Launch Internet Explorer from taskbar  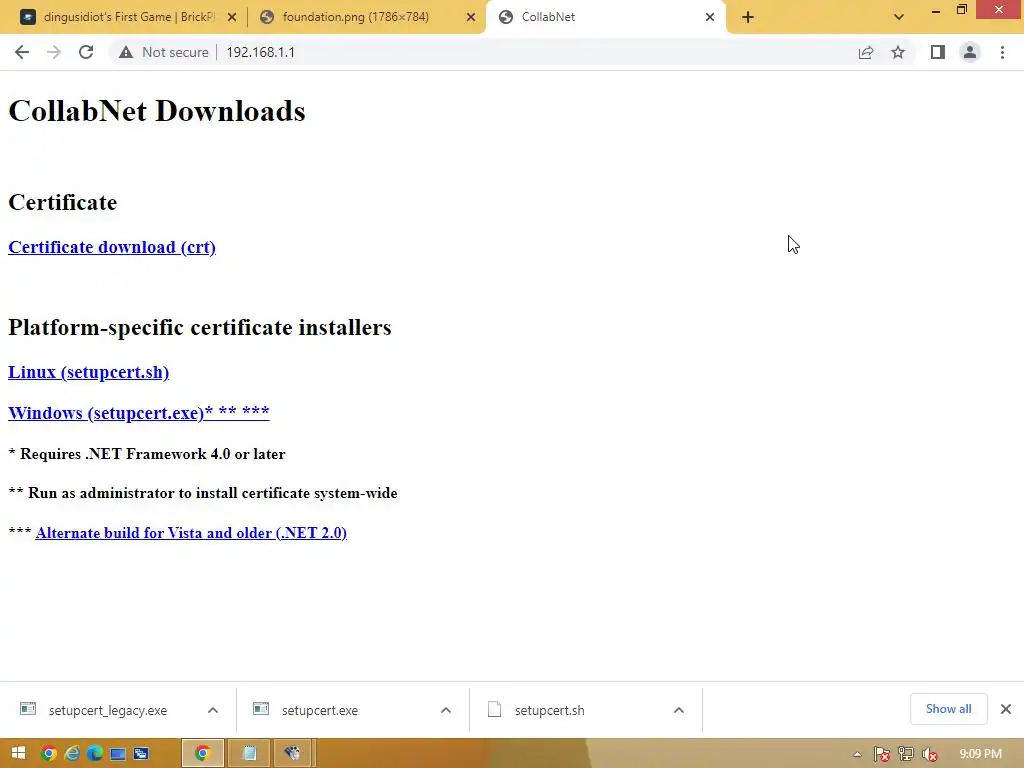[x=72, y=753]
